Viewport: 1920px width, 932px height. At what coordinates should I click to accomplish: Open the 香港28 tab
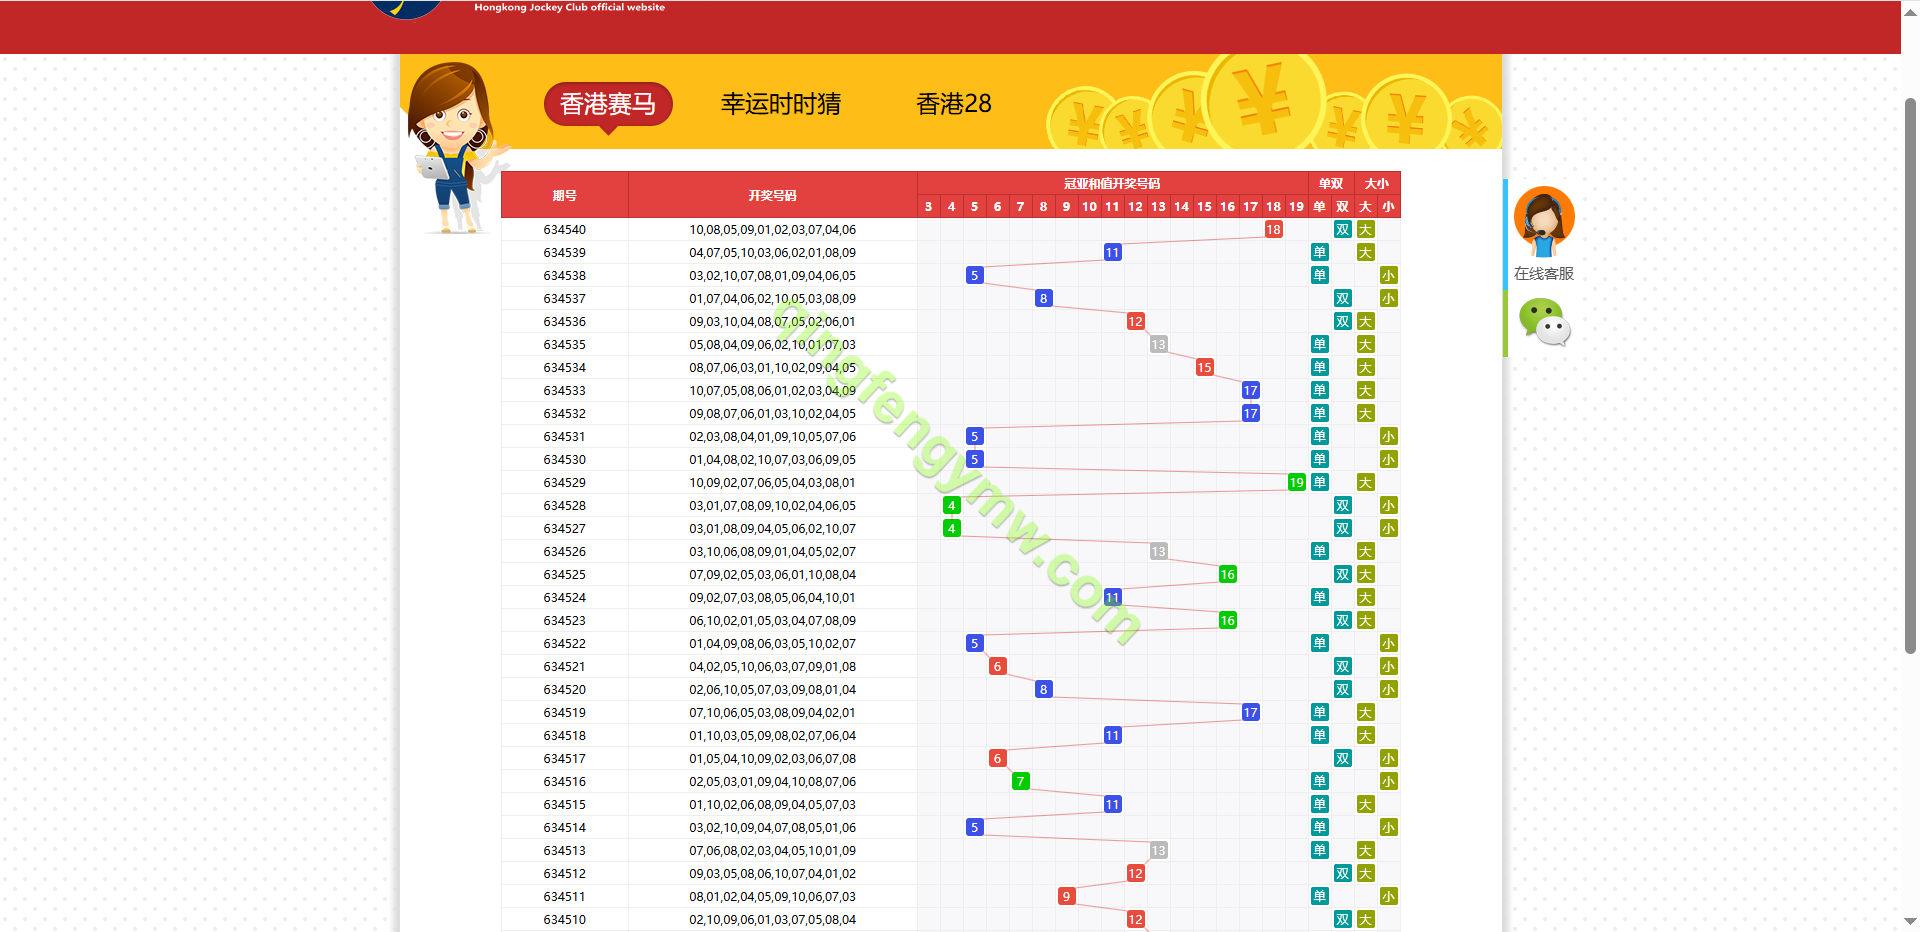(x=953, y=104)
